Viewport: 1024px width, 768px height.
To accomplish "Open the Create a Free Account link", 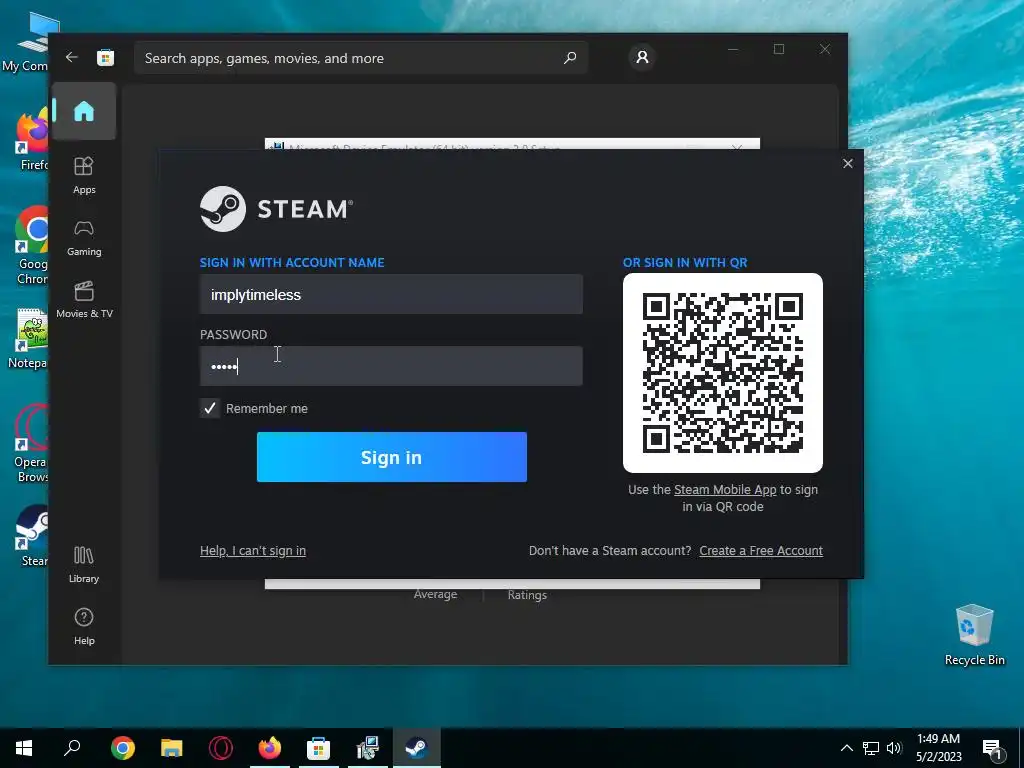I will click(x=761, y=551).
